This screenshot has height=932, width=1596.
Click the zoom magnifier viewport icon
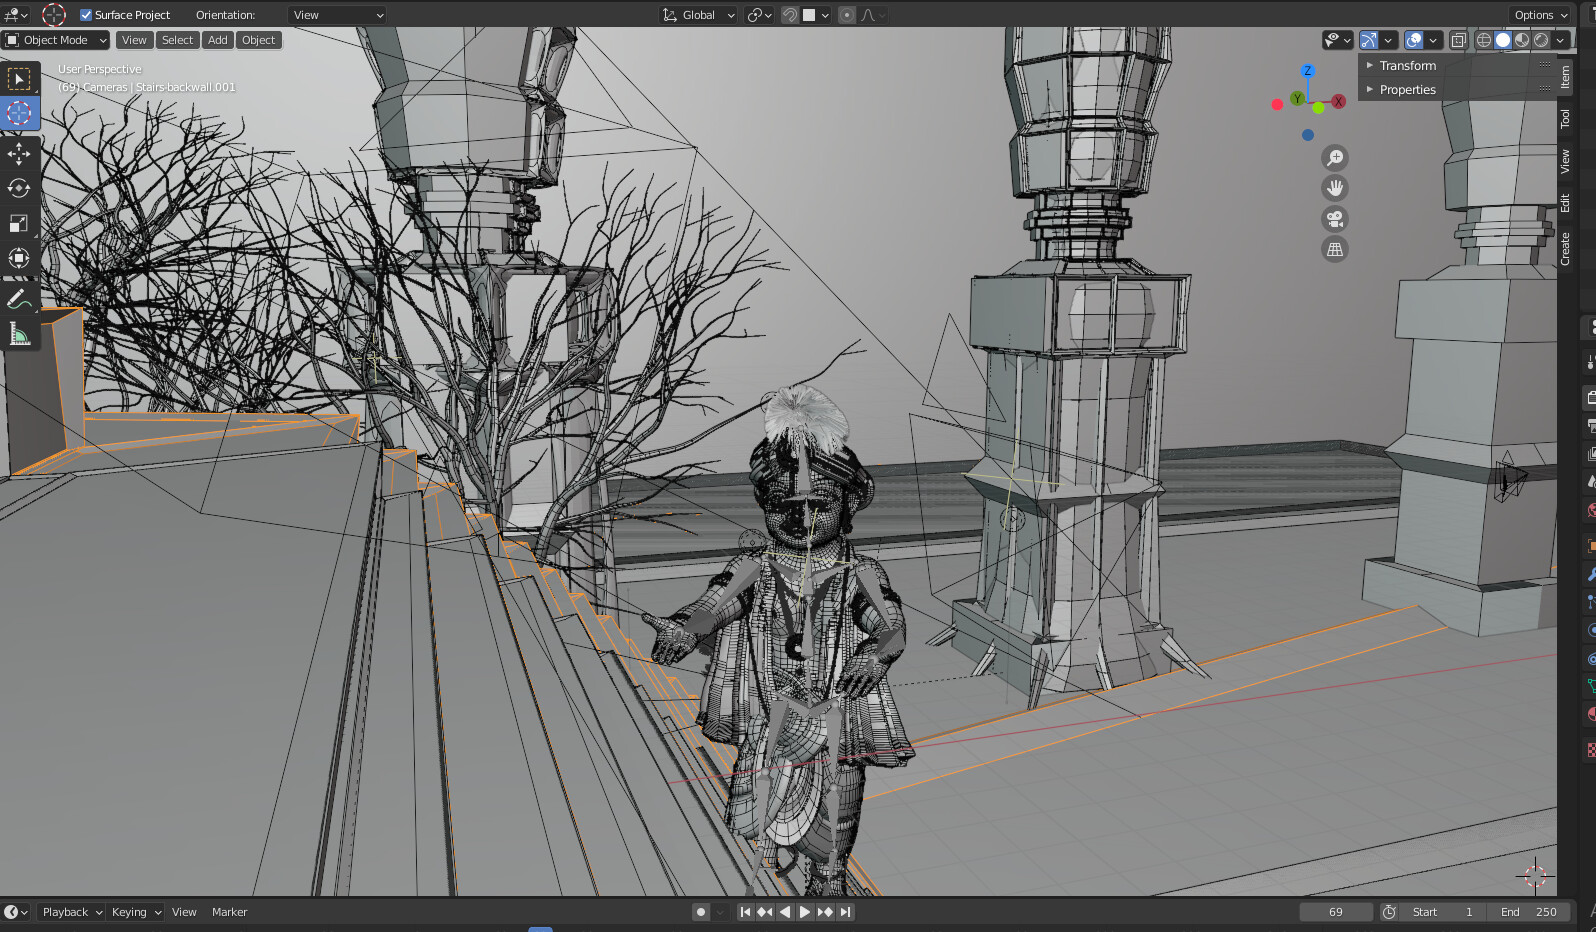click(x=1335, y=158)
